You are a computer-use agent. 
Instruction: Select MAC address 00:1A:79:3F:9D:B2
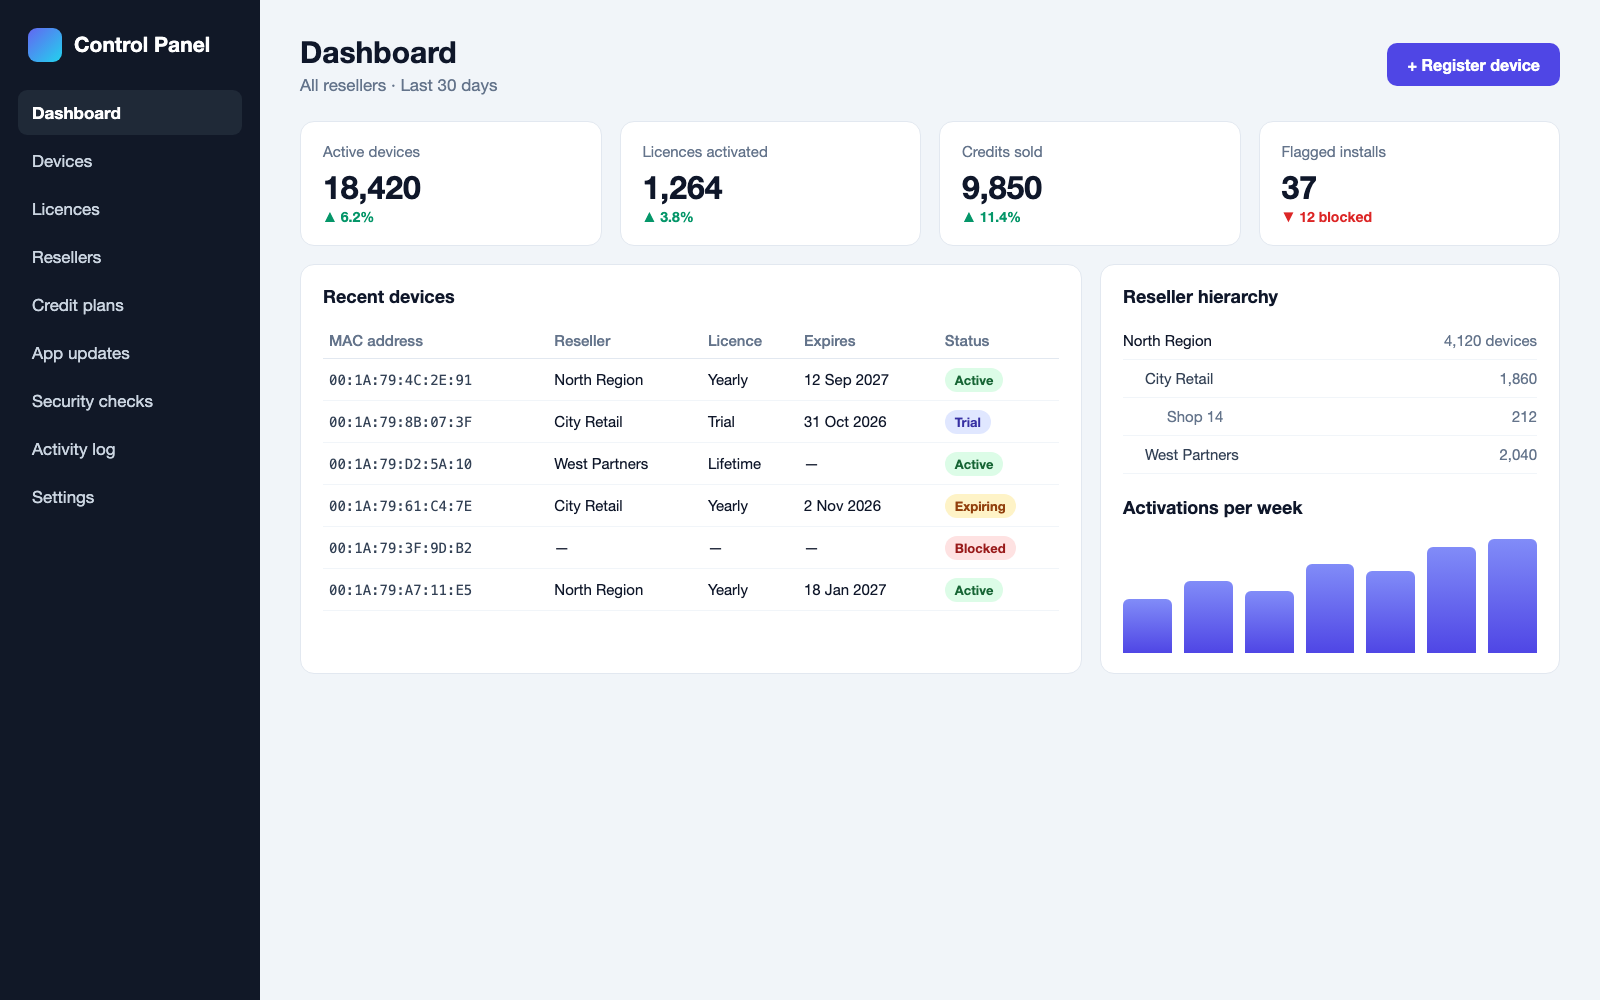tap(400, 548)
